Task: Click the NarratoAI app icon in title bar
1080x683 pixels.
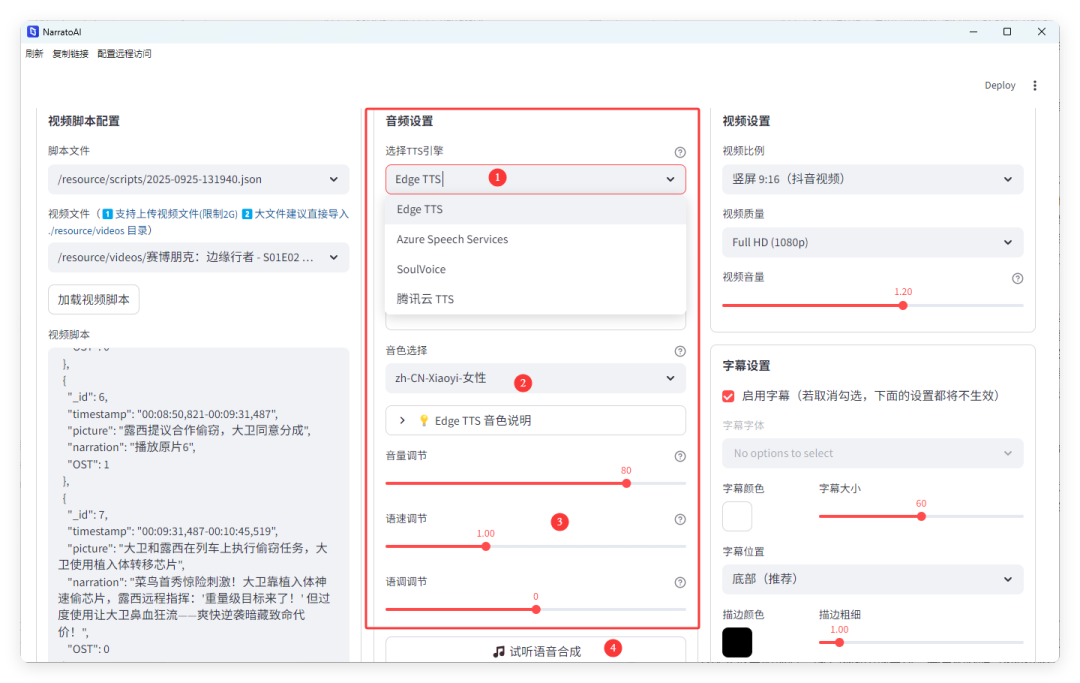Action: click(x=33, y=32)
